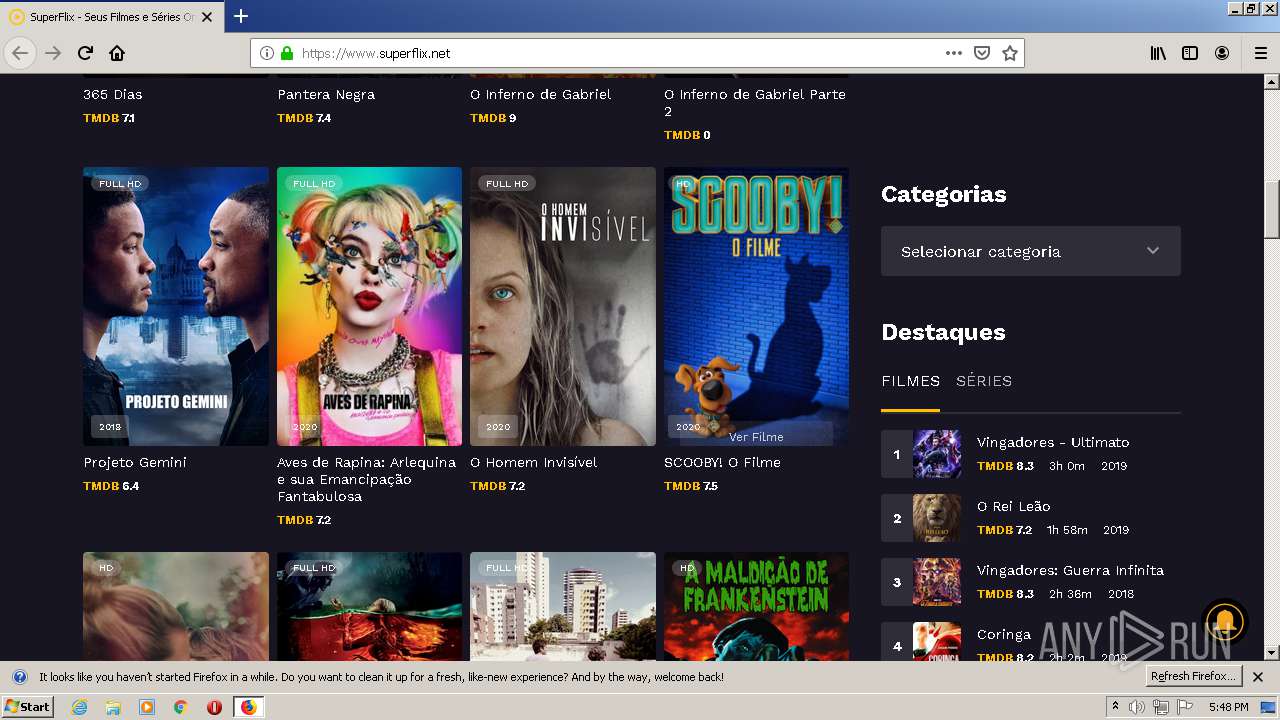Click Vingadores Ultimato small thumbnail

coord(937,454)
